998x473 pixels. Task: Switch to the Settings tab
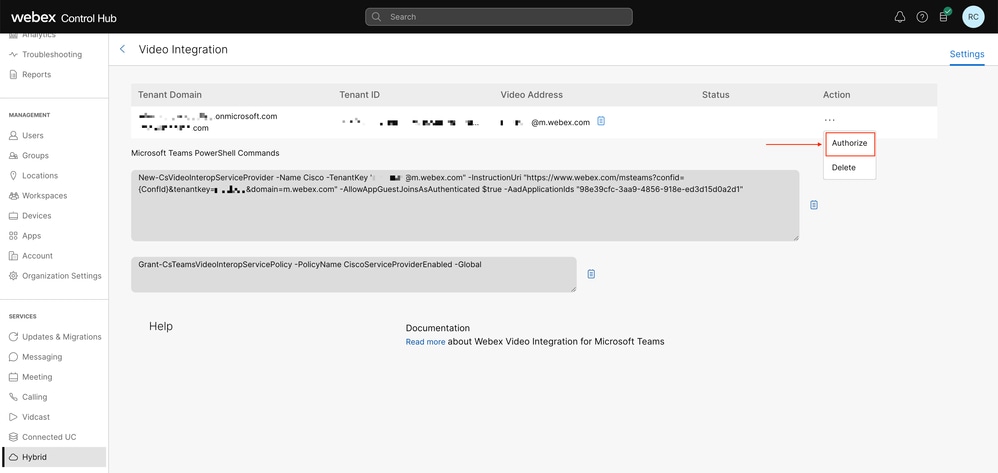[x=967, y=54]
